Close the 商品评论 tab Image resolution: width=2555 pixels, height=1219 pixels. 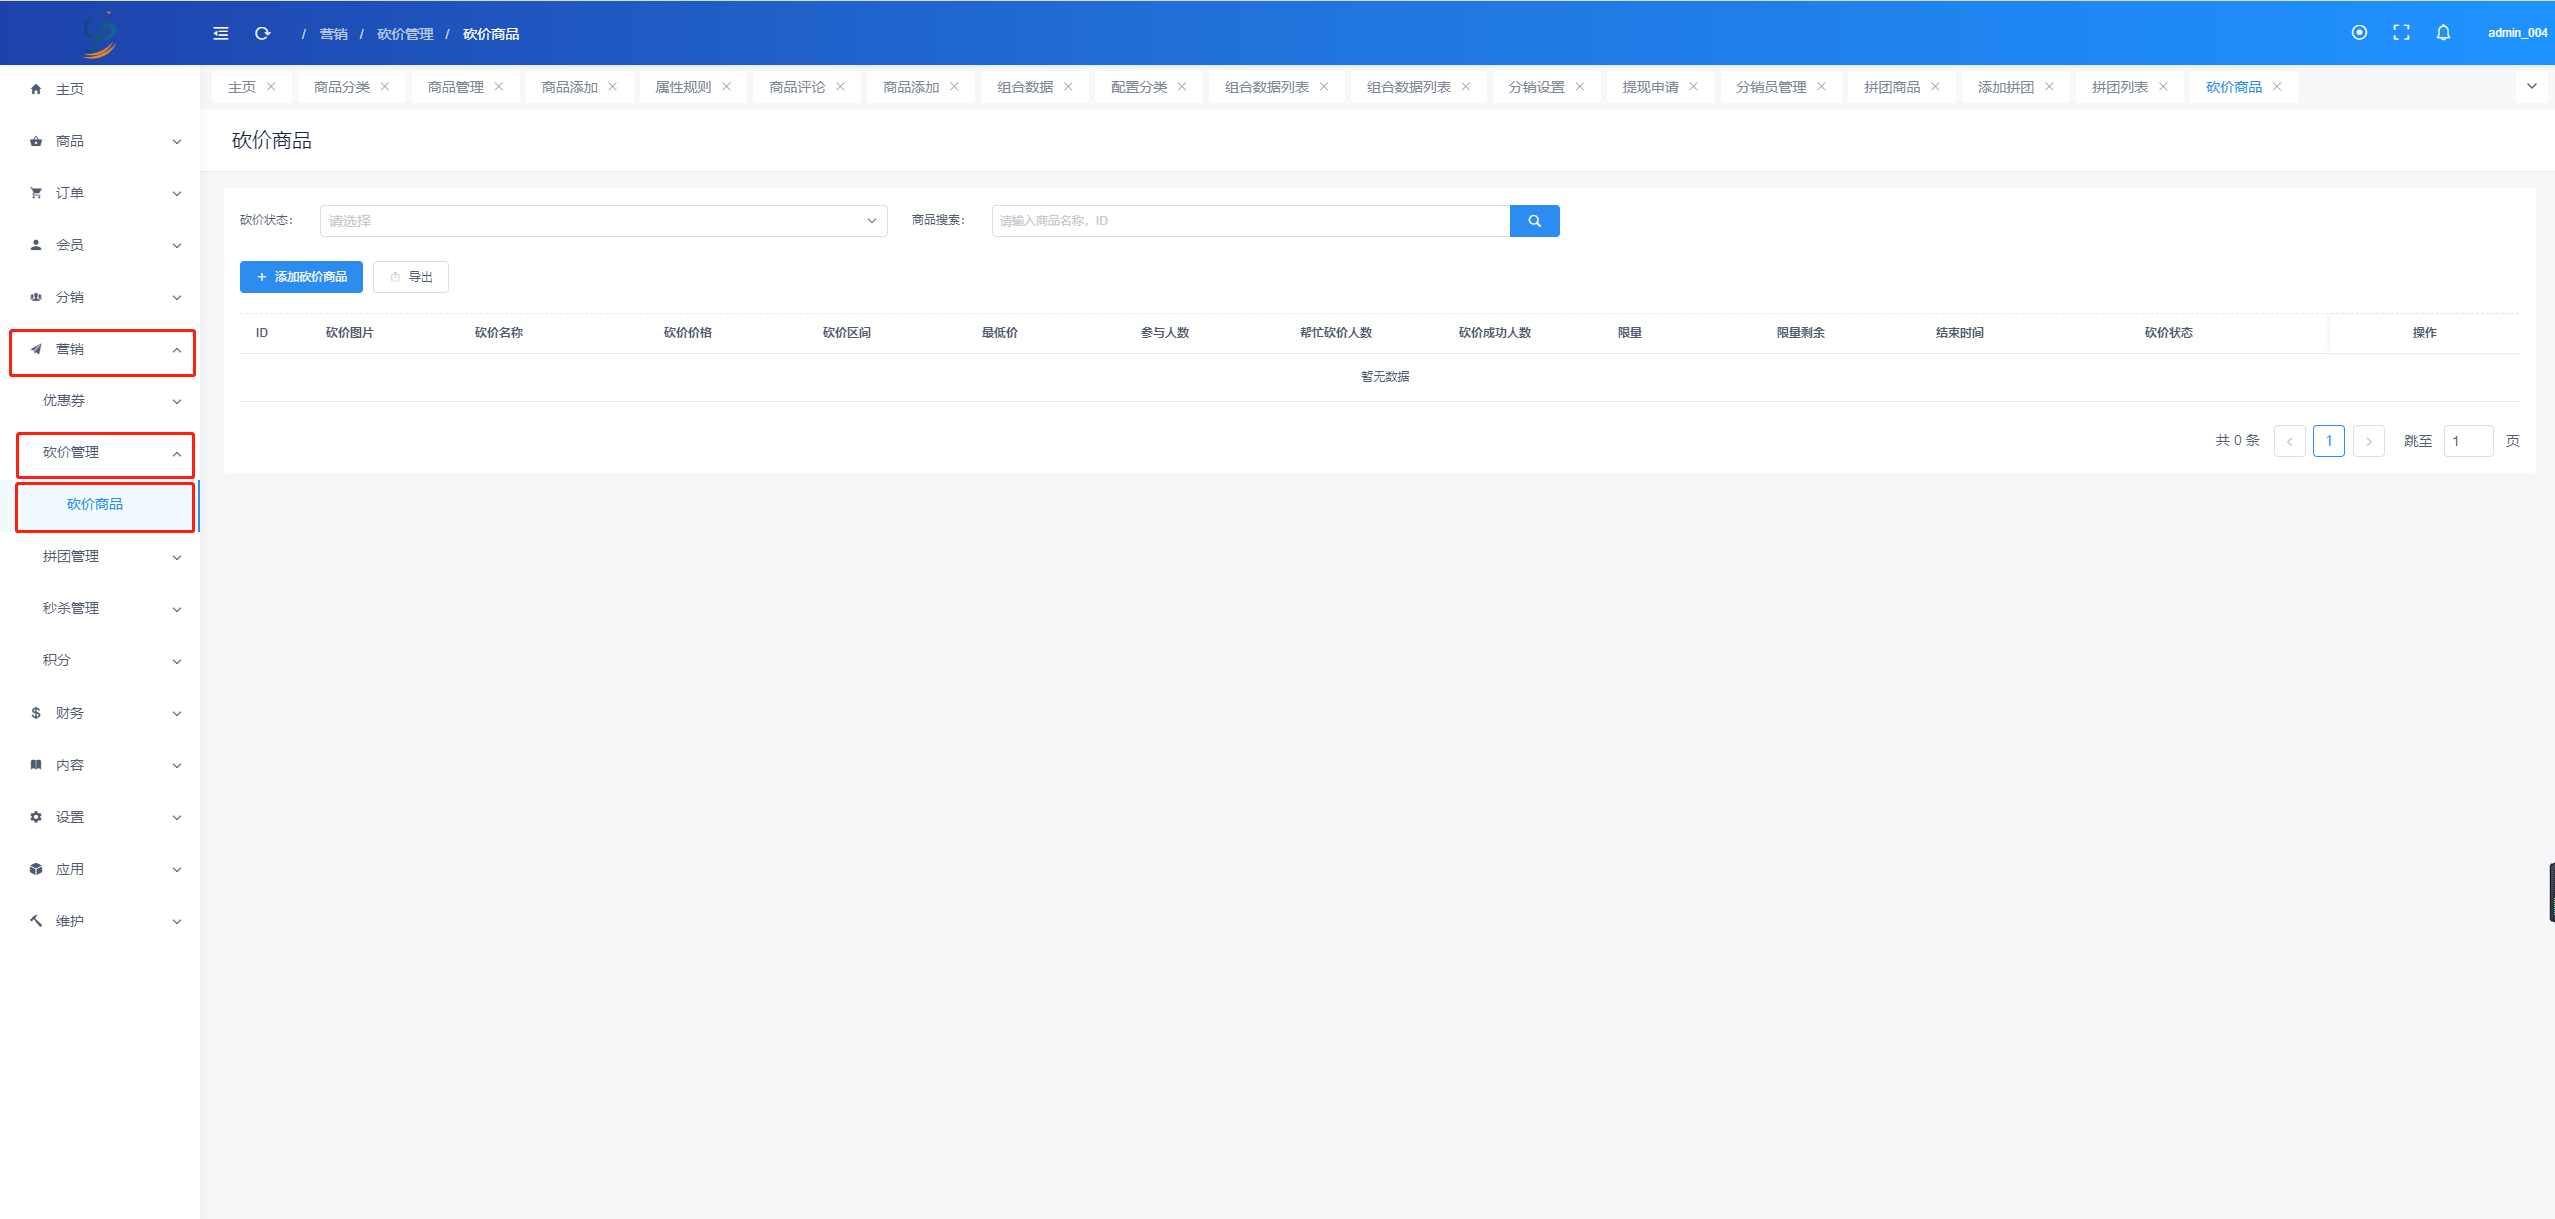pyautogui.click(x=841, y=87)
